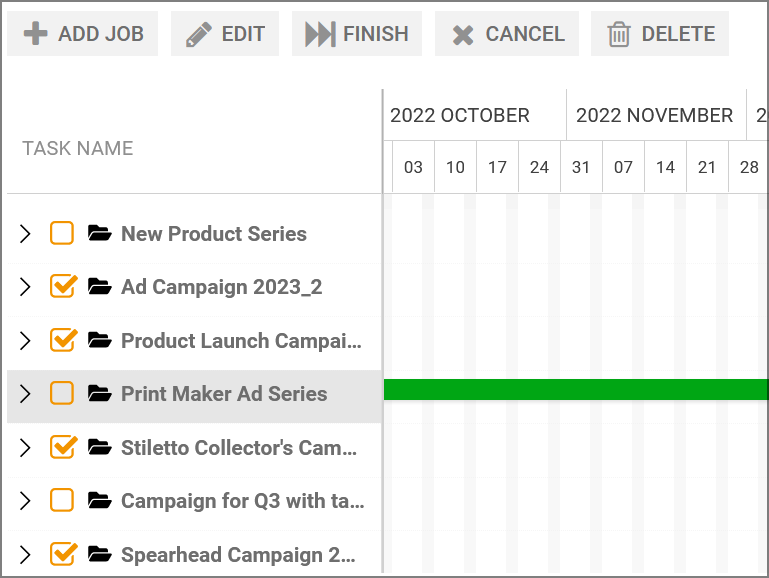Click the fast-forward Finish icon
Viewport: 769px width, 578px height.
pyautogui.click(x=320, y=34)
